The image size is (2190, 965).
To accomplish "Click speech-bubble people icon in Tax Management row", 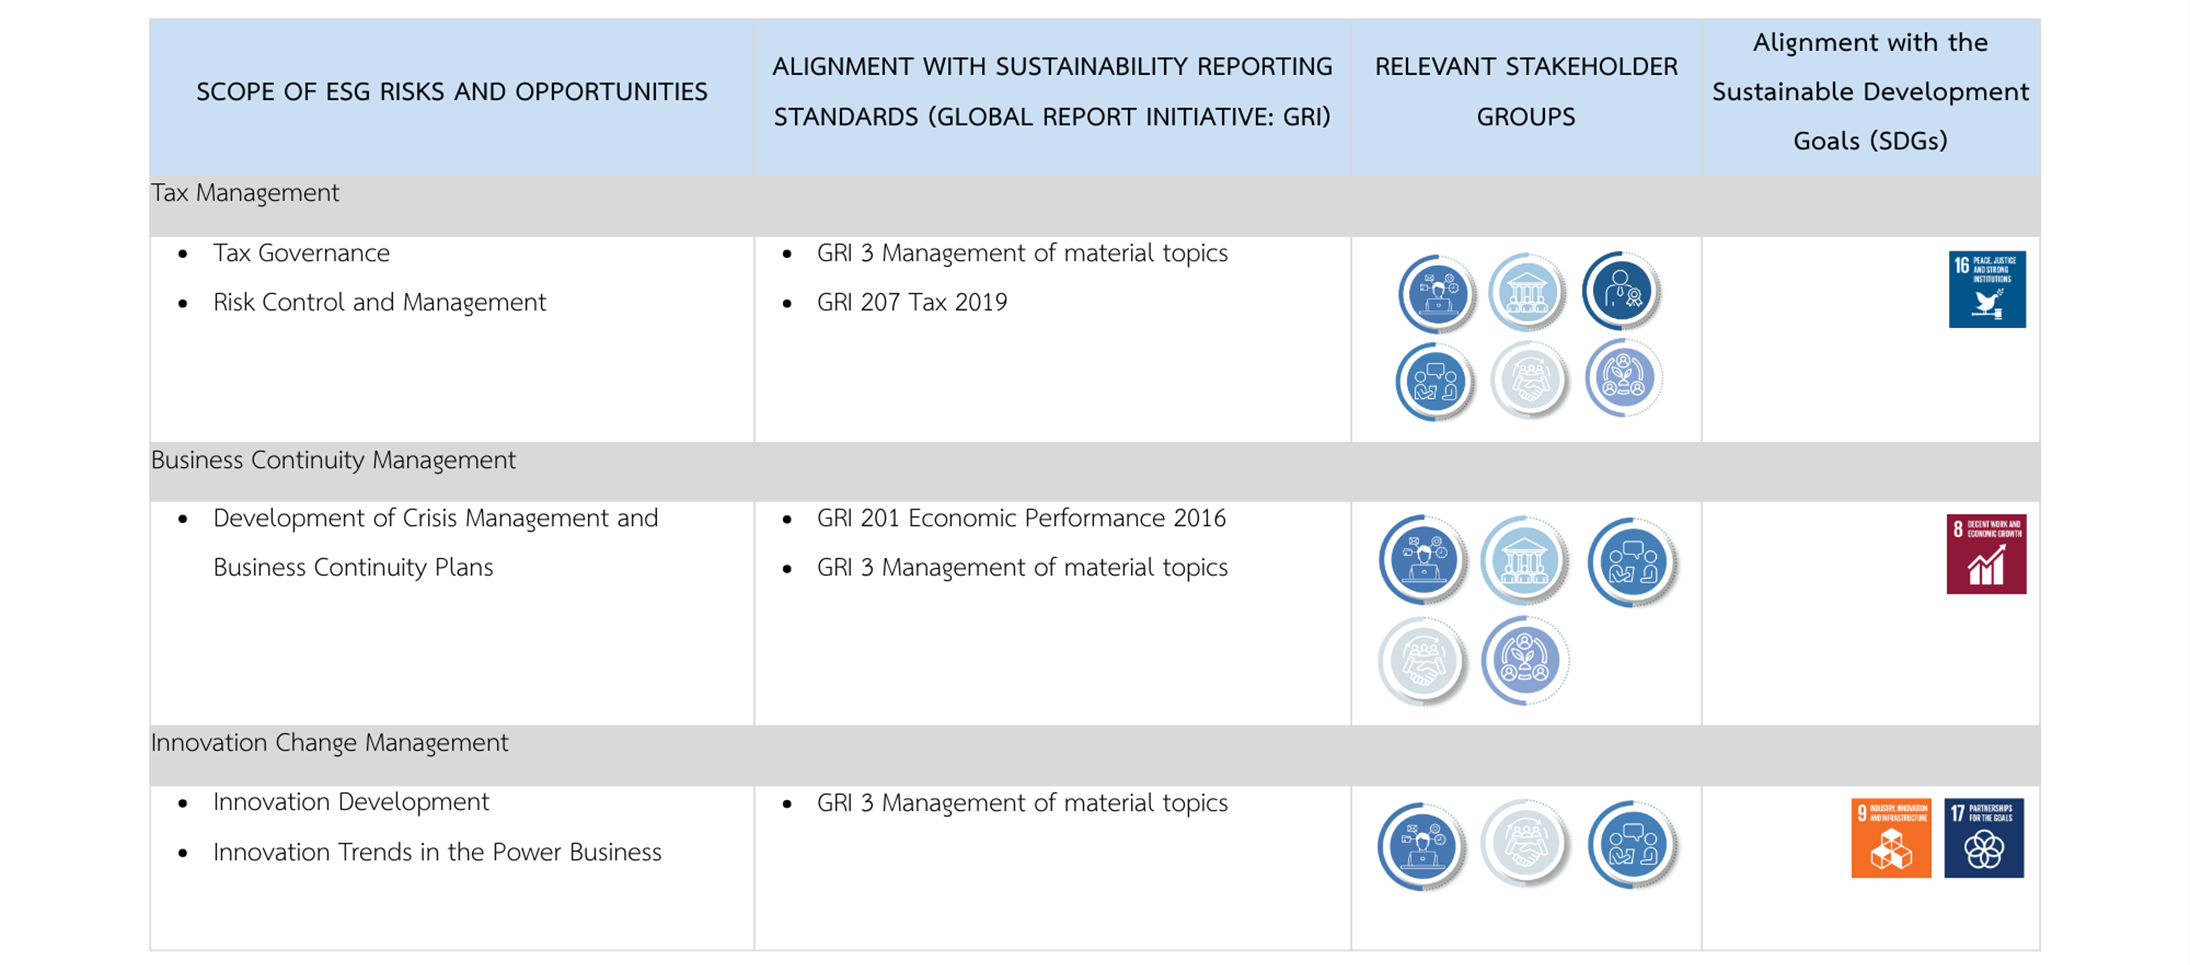I will click(x=1434, y=381).
